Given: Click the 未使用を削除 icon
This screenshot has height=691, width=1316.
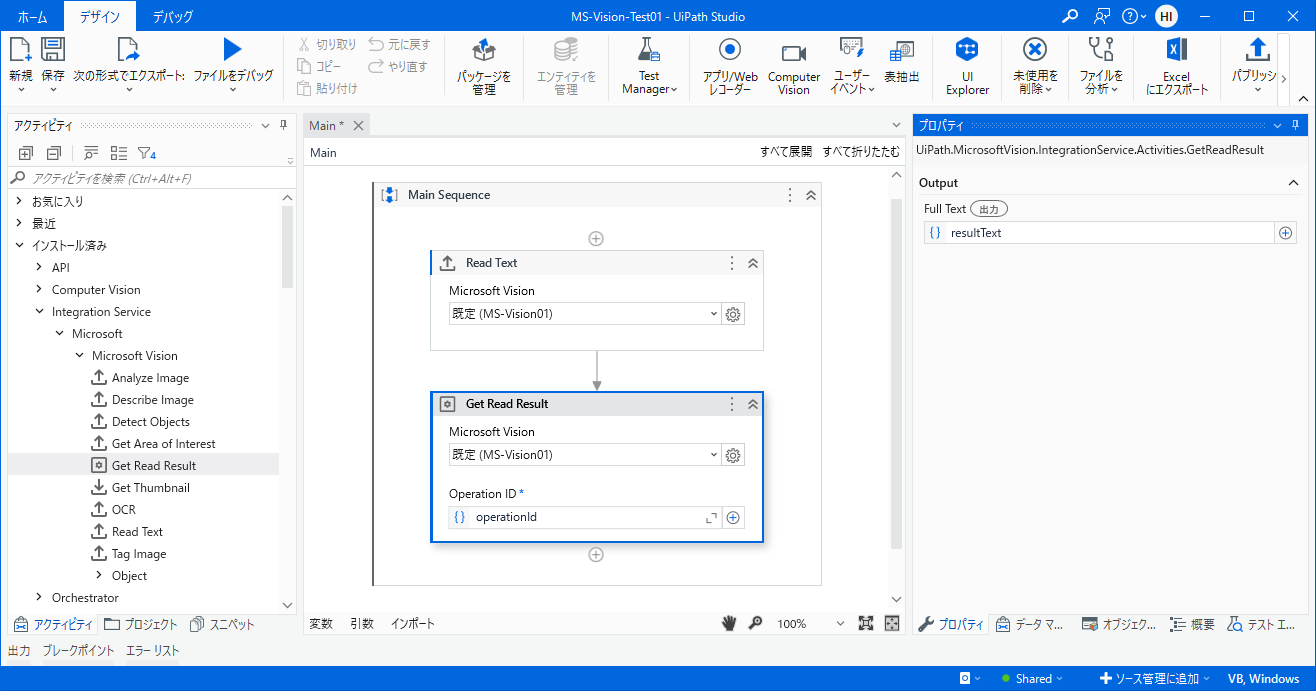Looking at the screenshot, I should (1035, 50).
